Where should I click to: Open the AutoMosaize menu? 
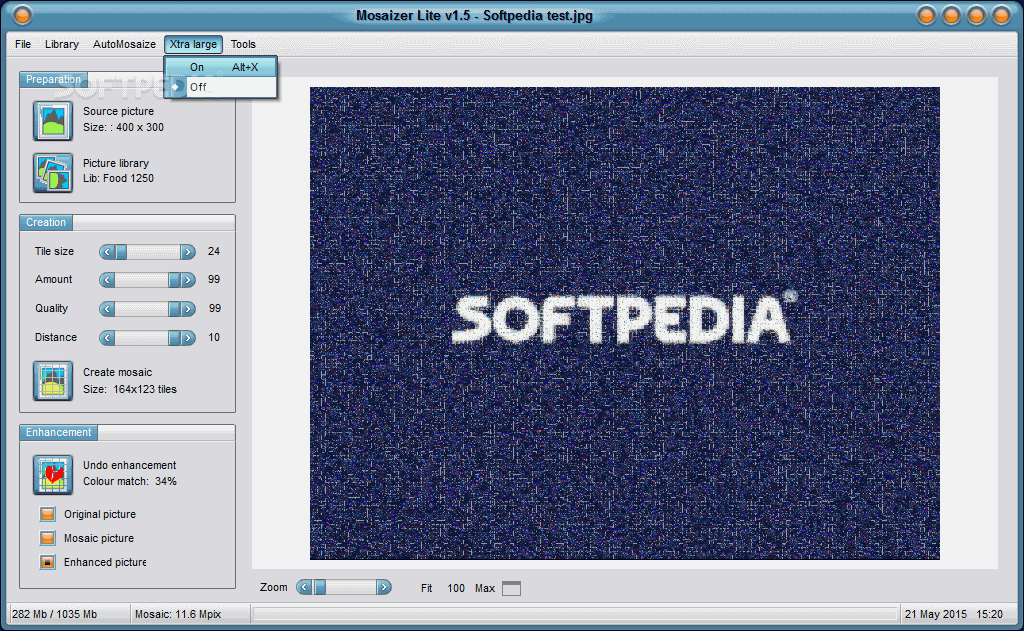click(x=124, y=44)
